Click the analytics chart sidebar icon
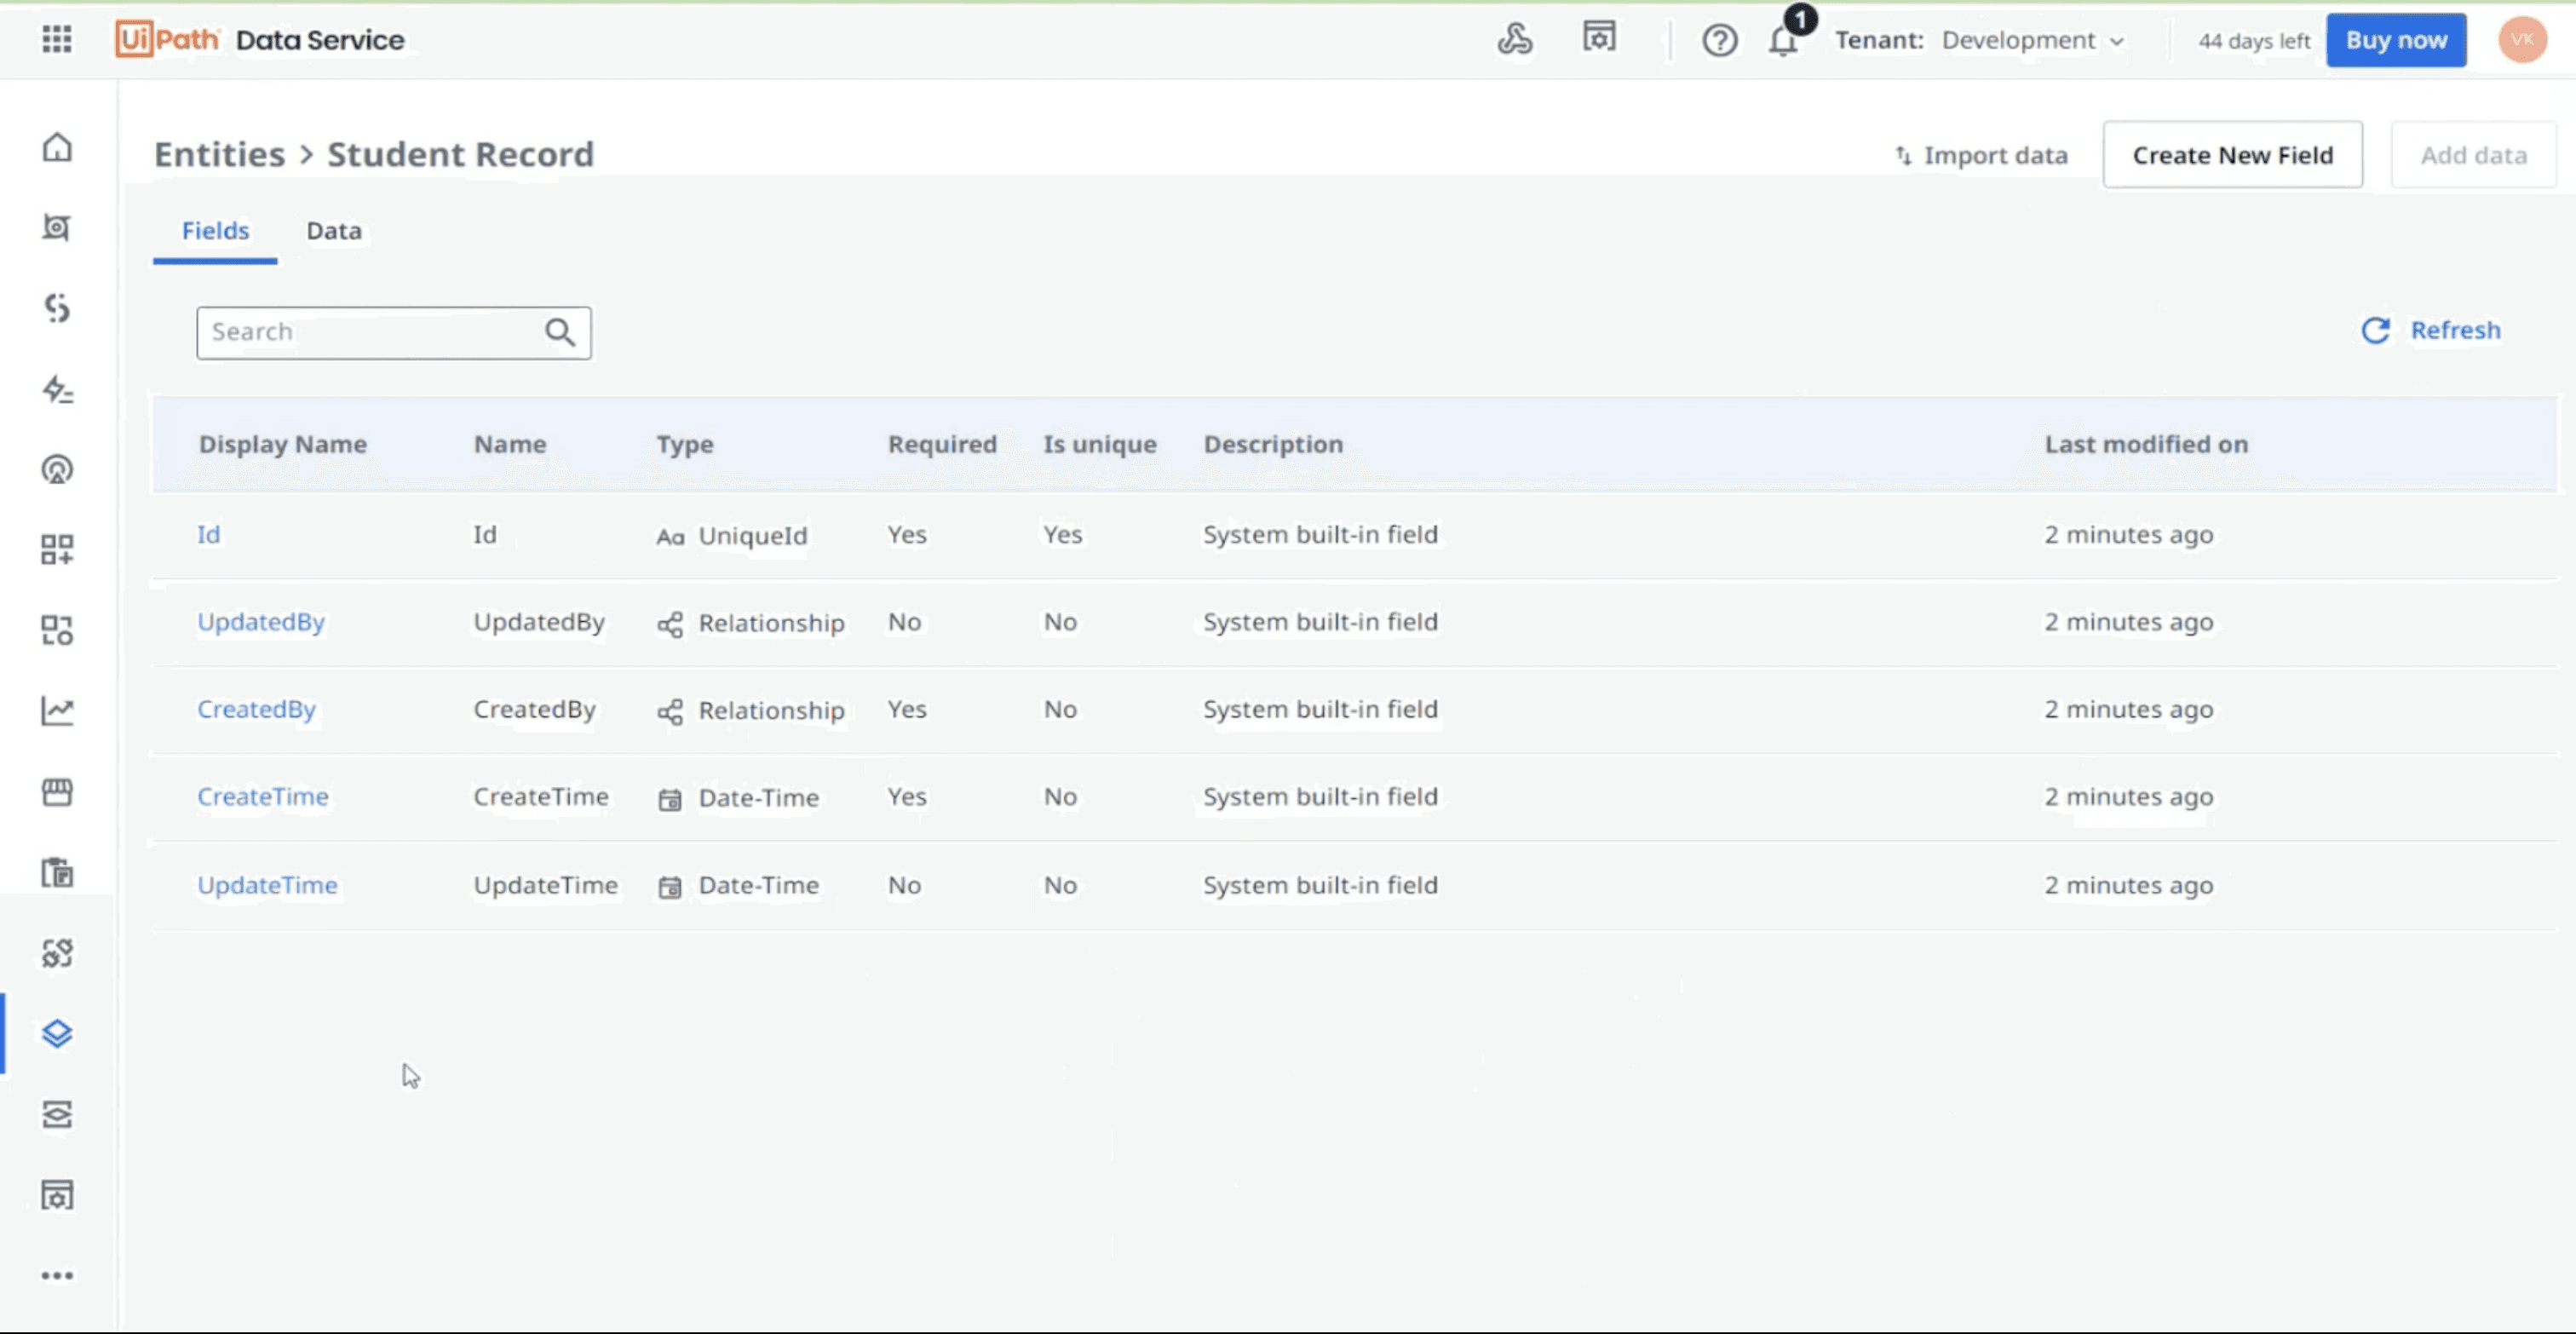Screen dimensions: 2576x1334 [x=57, y=711]
